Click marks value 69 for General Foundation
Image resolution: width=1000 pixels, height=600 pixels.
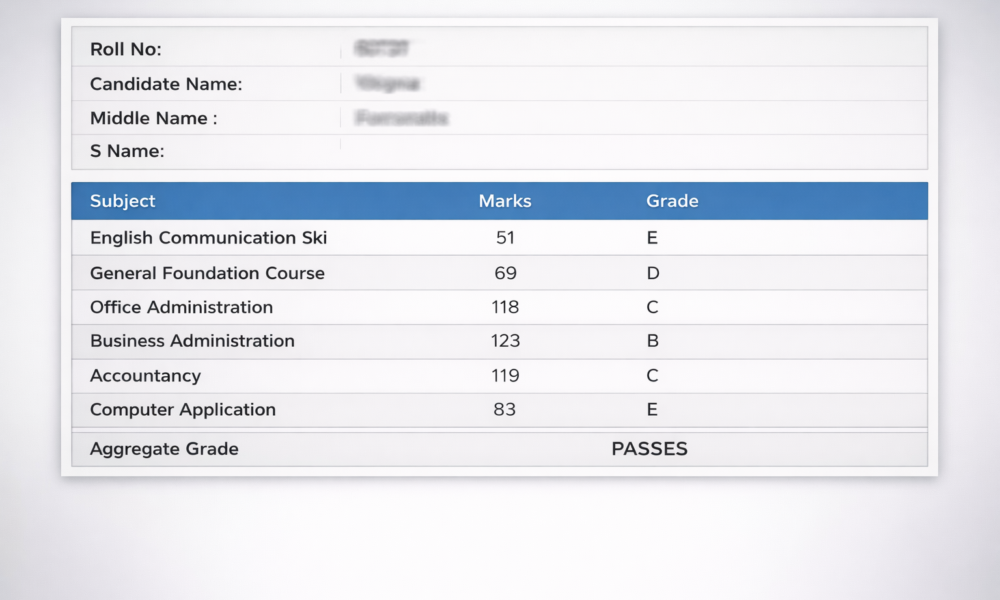click(505, 273)
